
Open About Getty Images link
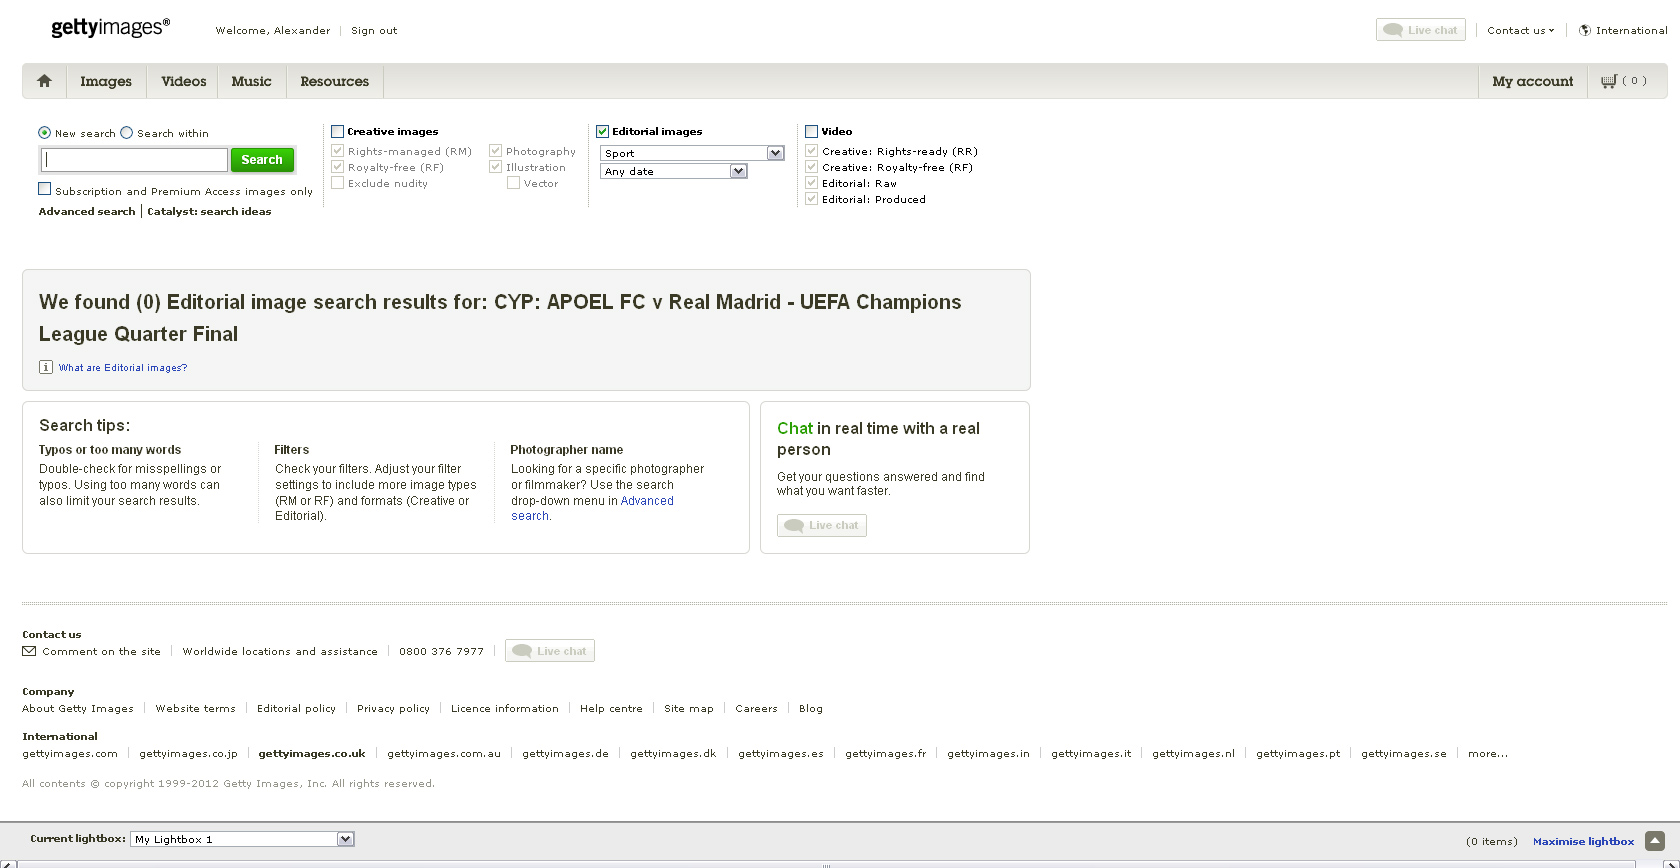(78, 708)
